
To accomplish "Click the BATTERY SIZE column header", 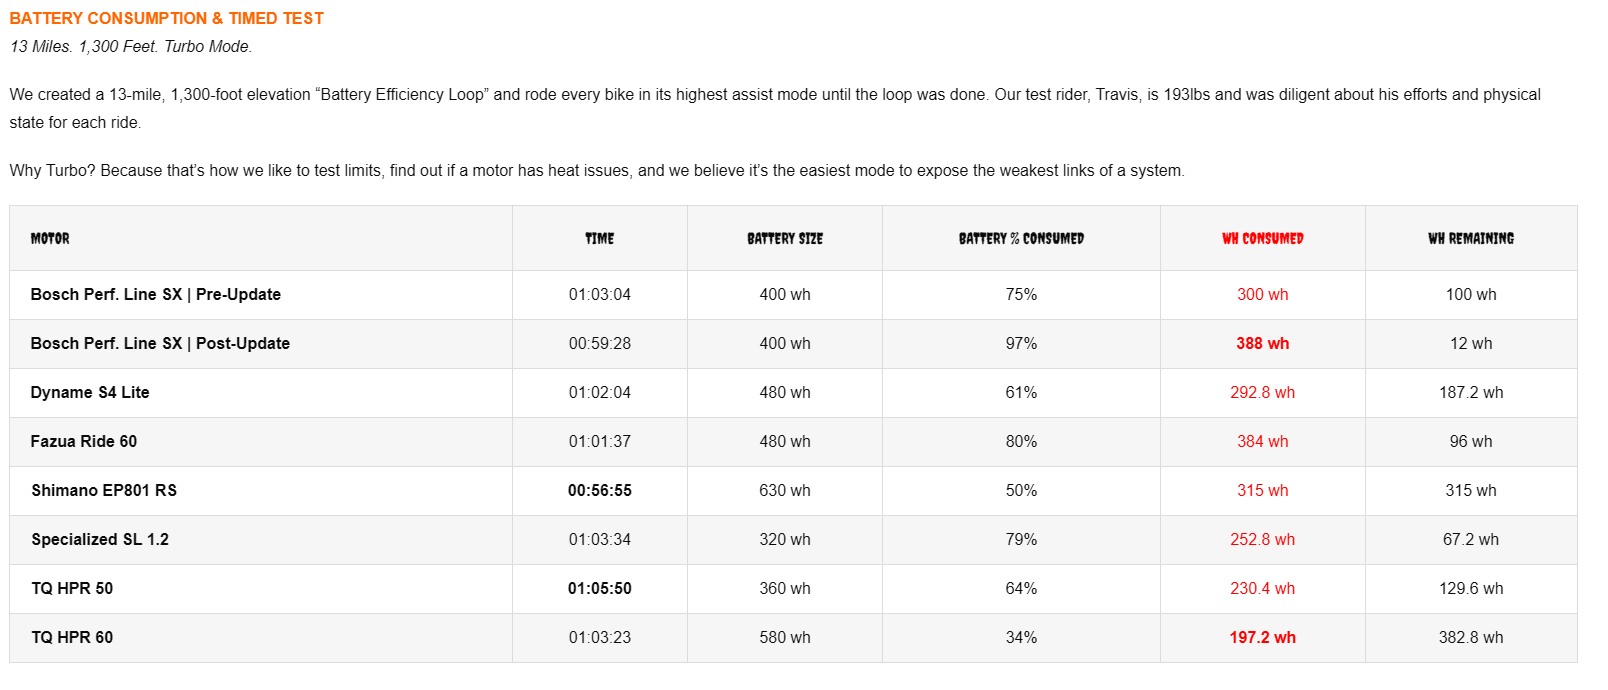I will point(785,238).
